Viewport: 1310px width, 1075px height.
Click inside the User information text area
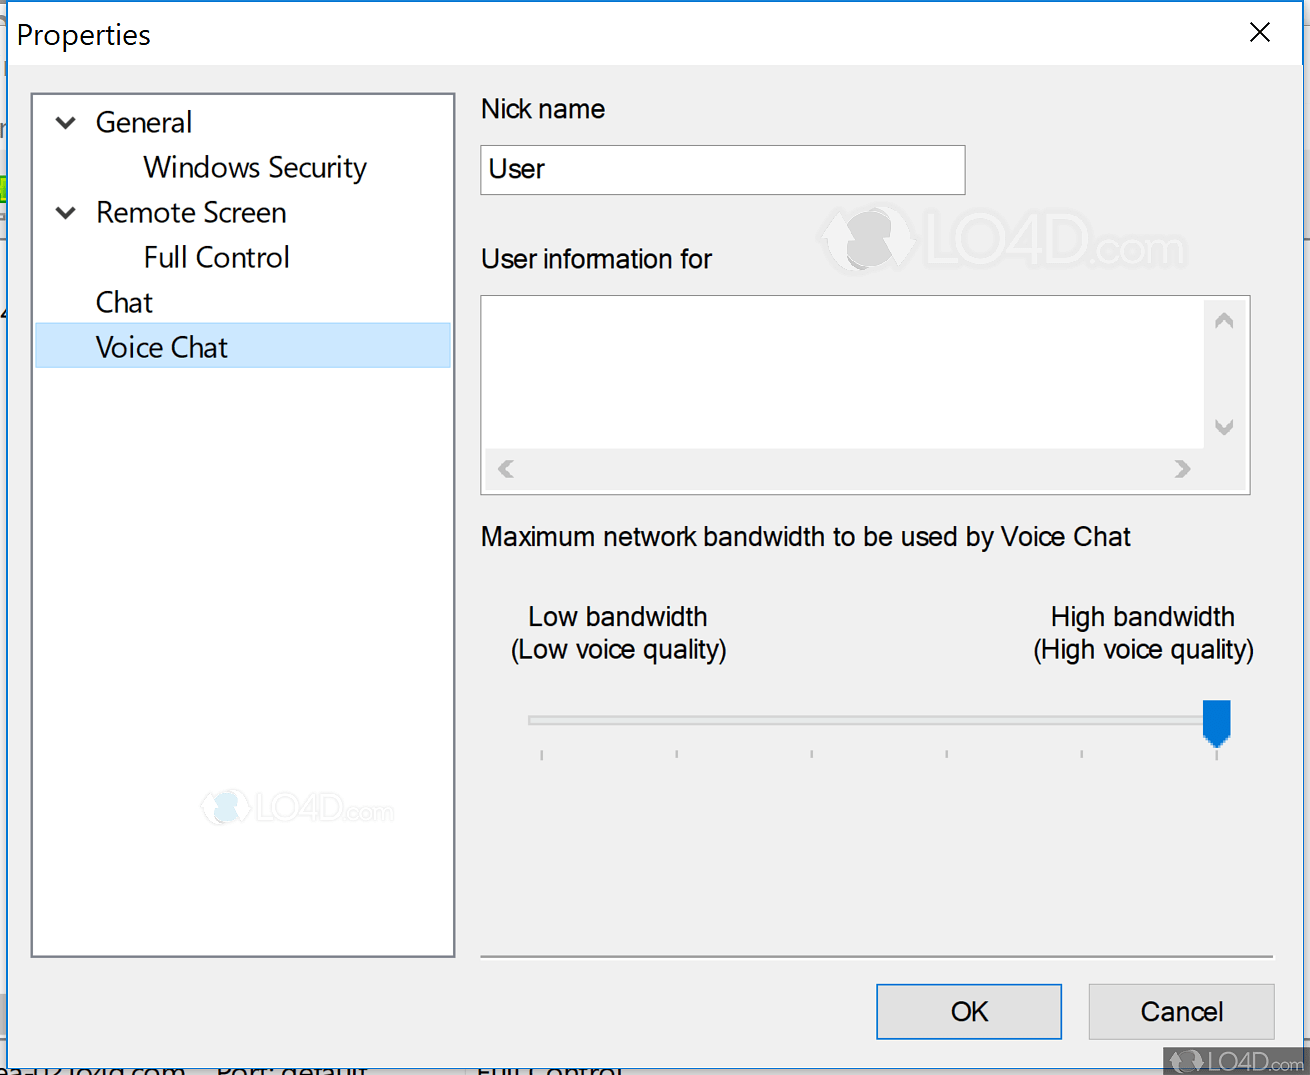point(843,372)
